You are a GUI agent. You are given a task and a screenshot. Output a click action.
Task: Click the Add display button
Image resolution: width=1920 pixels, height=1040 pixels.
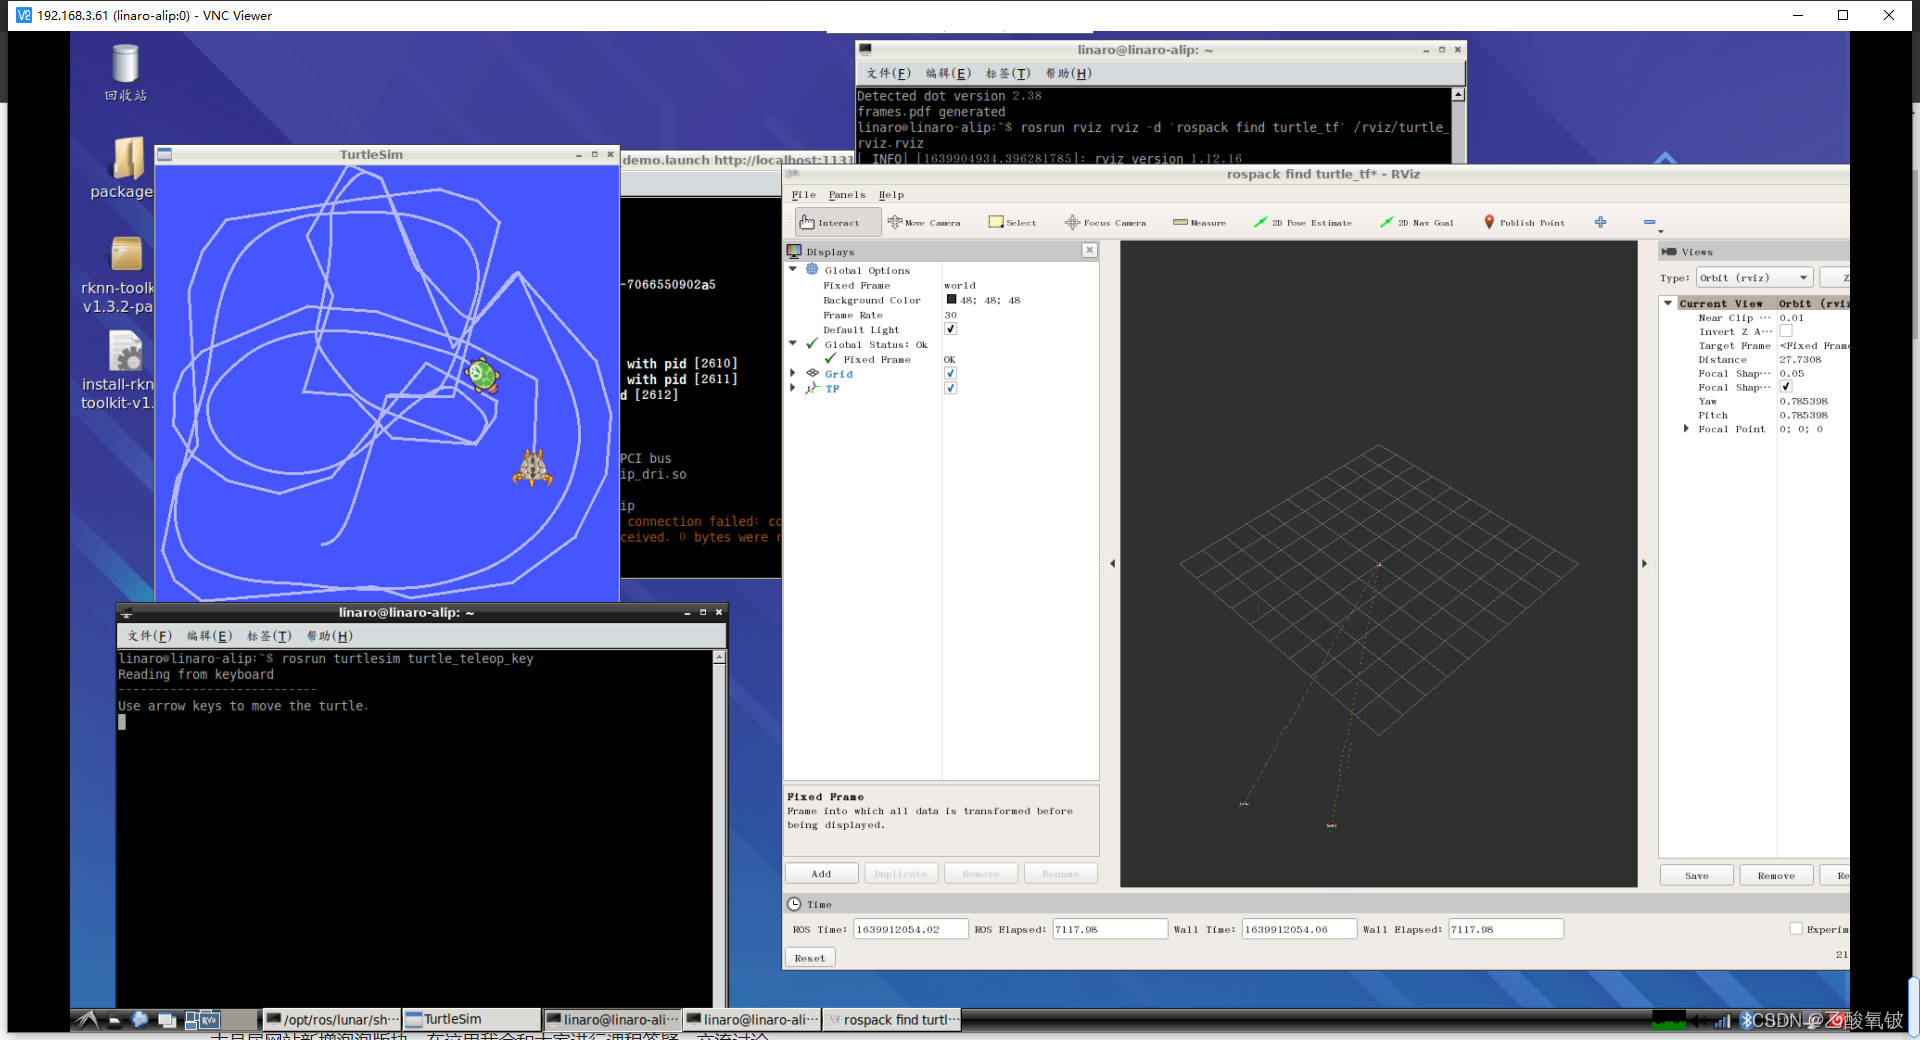point(821,874)
